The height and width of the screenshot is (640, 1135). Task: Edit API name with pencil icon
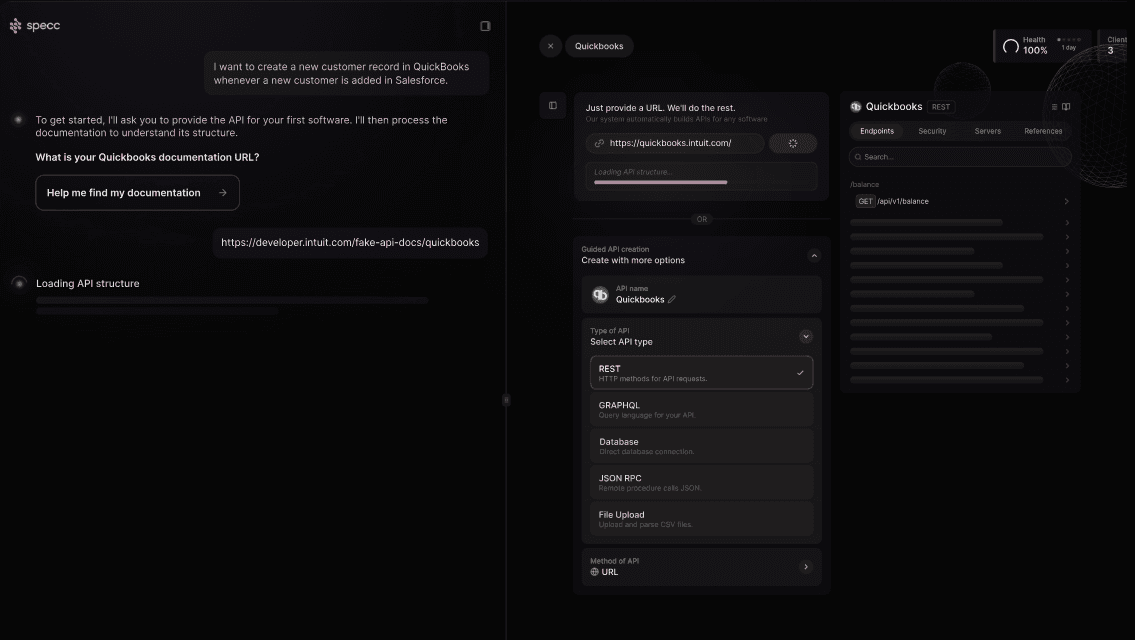pos(672,300)
